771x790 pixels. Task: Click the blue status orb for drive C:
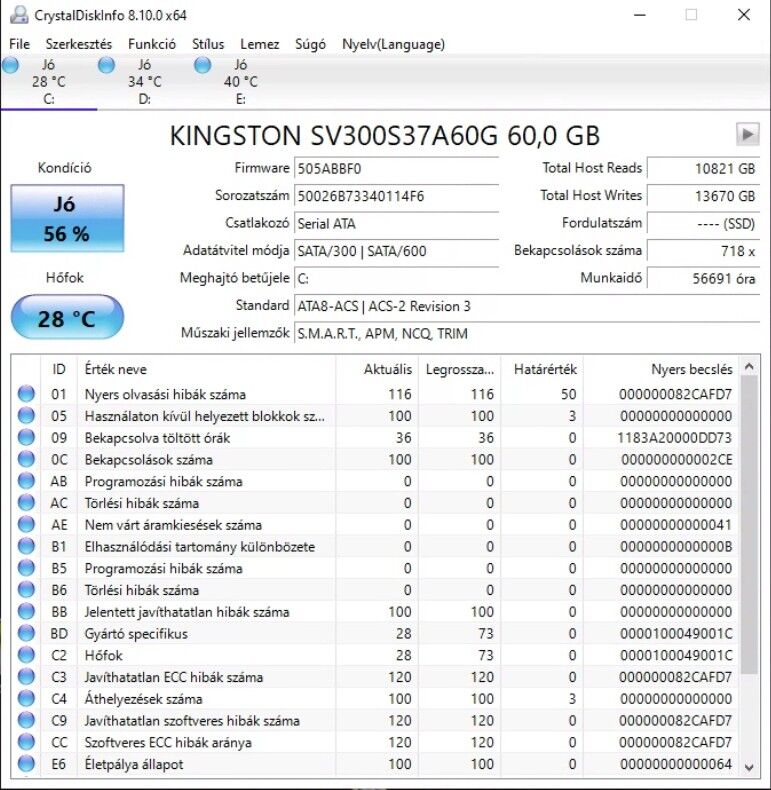point(11,65)
